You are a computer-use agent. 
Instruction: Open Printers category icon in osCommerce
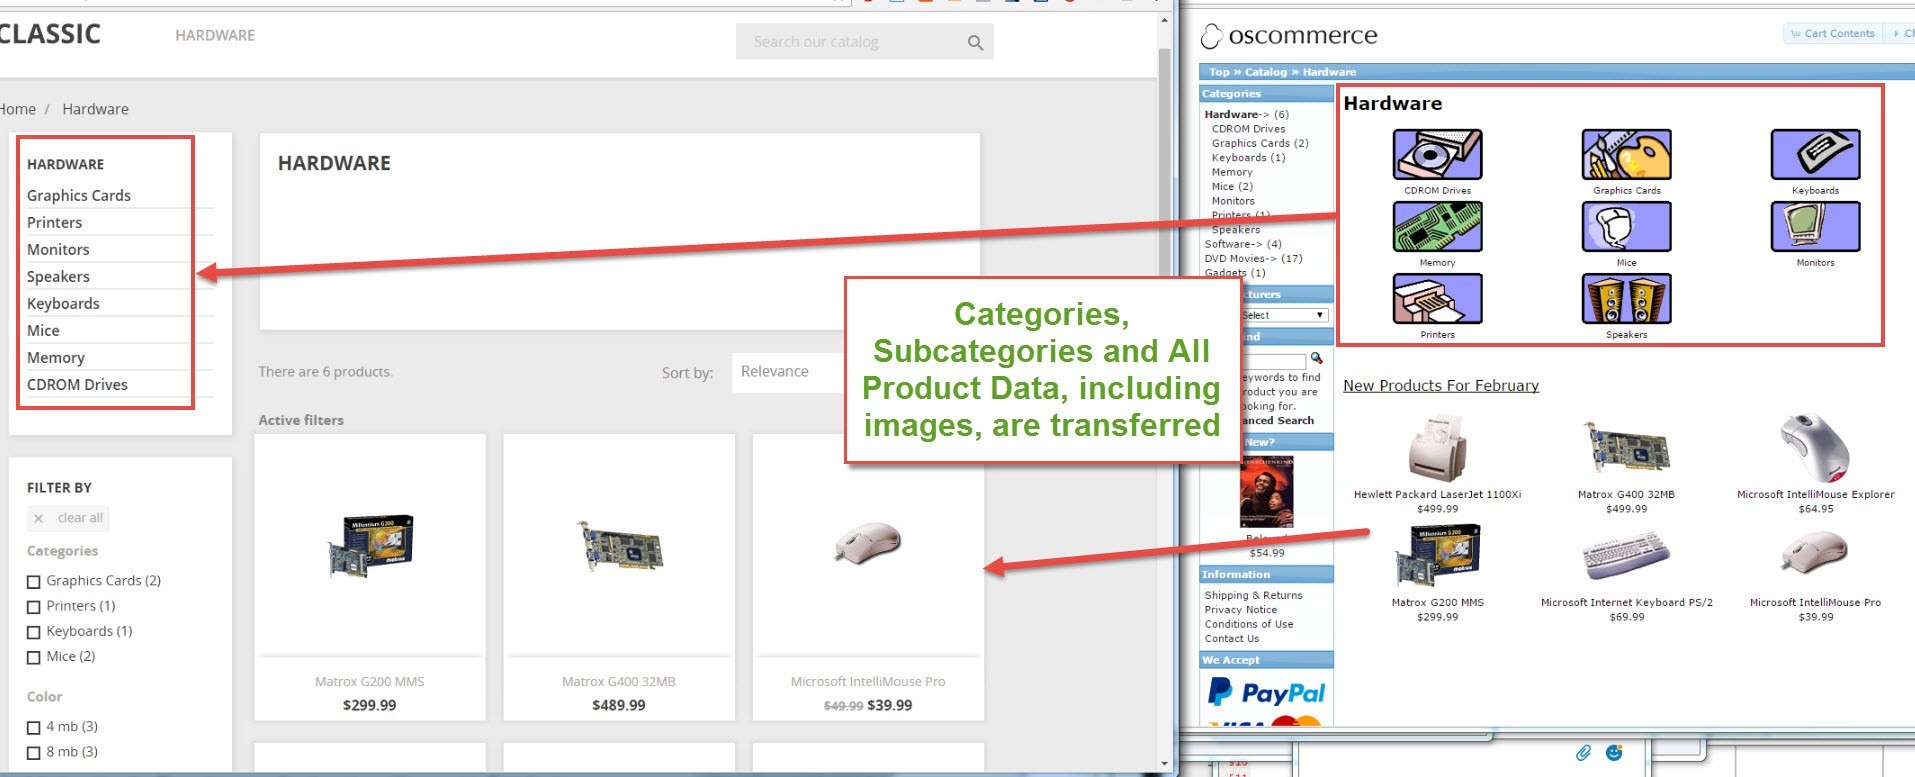pyautogui.click(x=1437, y=299)
